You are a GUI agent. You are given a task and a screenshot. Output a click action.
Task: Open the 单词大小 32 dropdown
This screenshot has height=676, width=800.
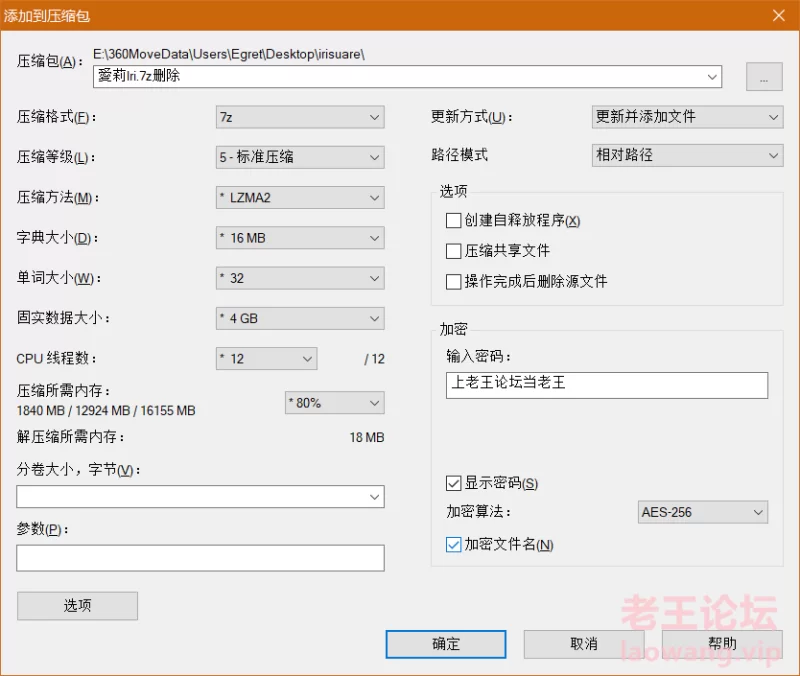click(x=300, y=278)
